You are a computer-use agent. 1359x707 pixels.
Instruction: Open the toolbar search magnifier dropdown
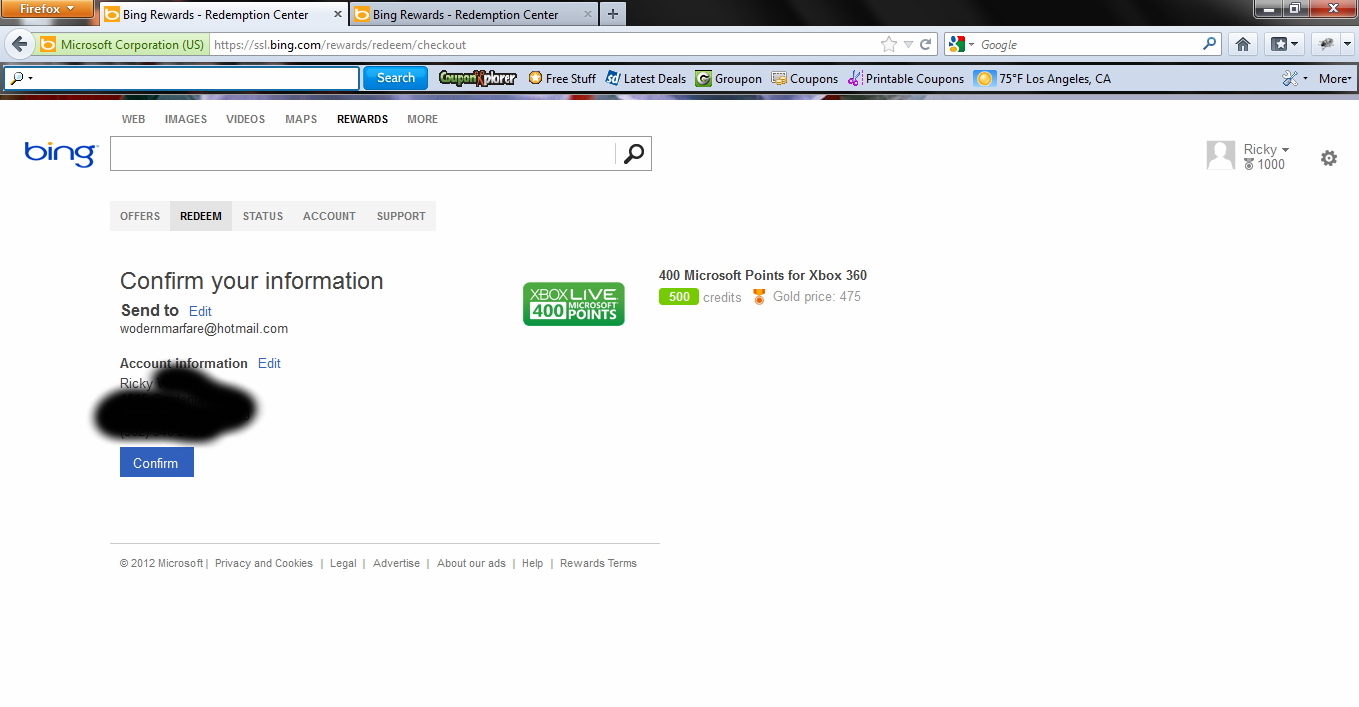coord(21,78)
